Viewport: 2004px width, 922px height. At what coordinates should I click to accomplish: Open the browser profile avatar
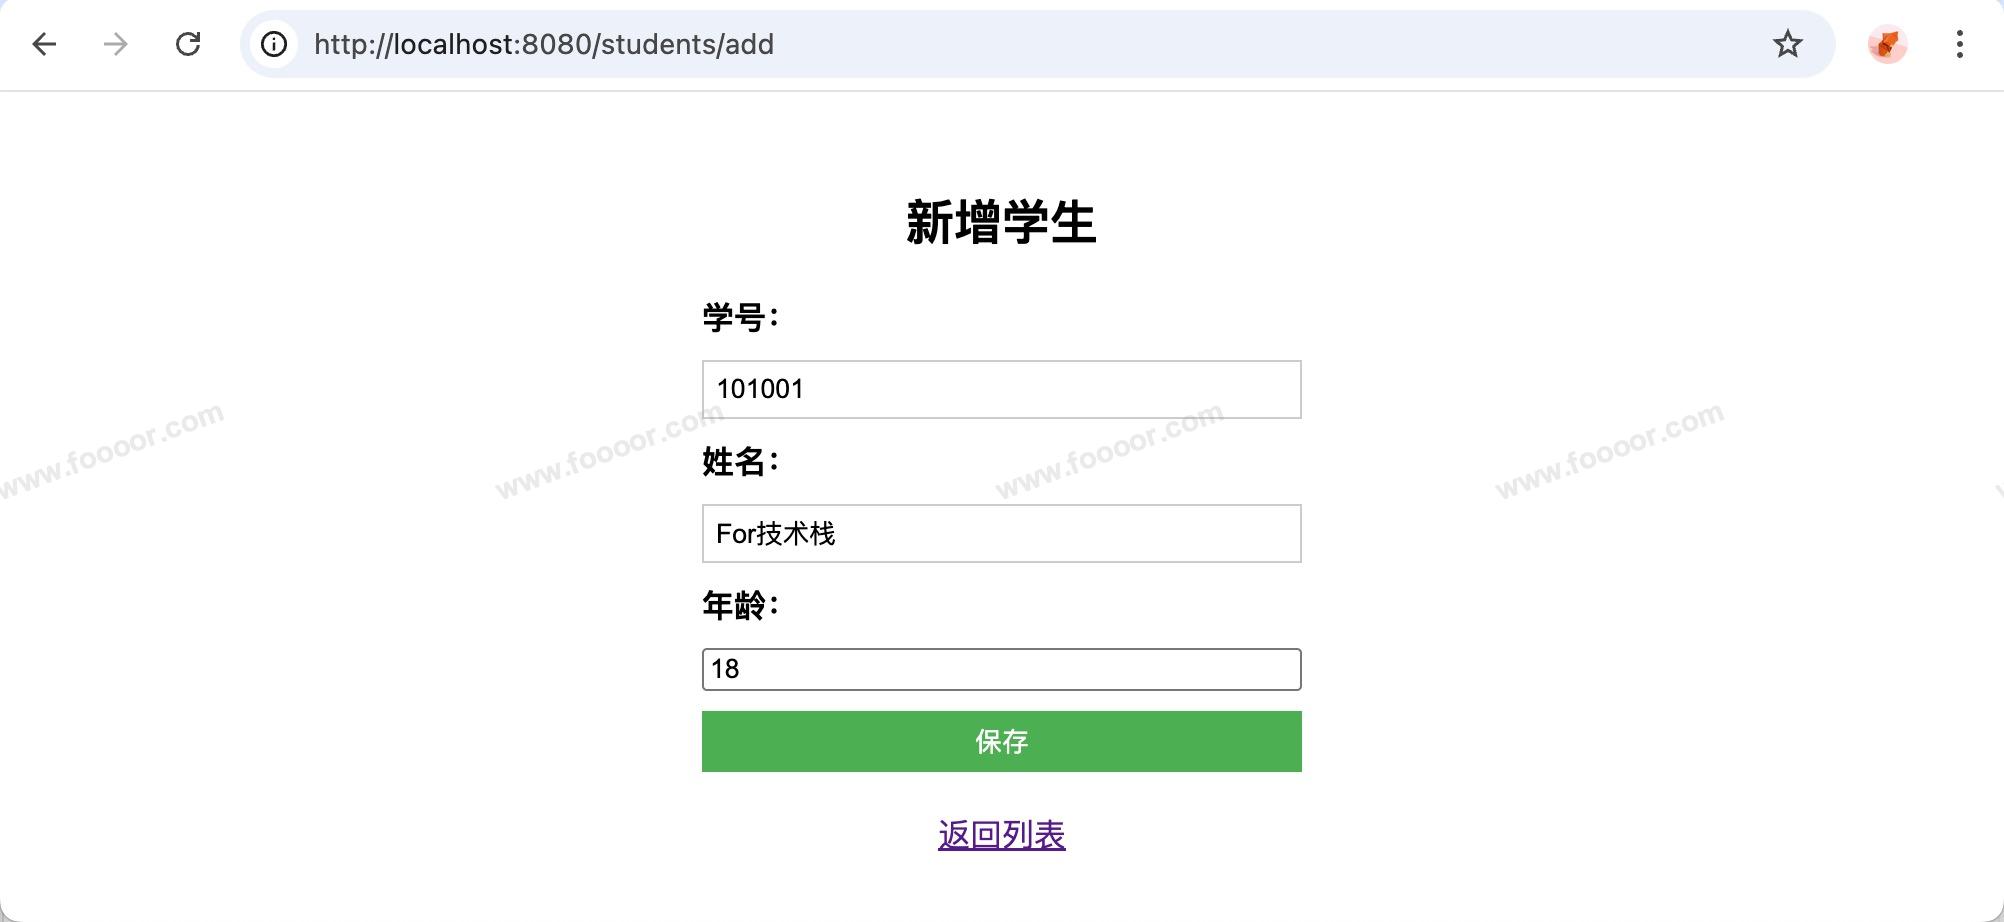click(x=1887, y=44)
